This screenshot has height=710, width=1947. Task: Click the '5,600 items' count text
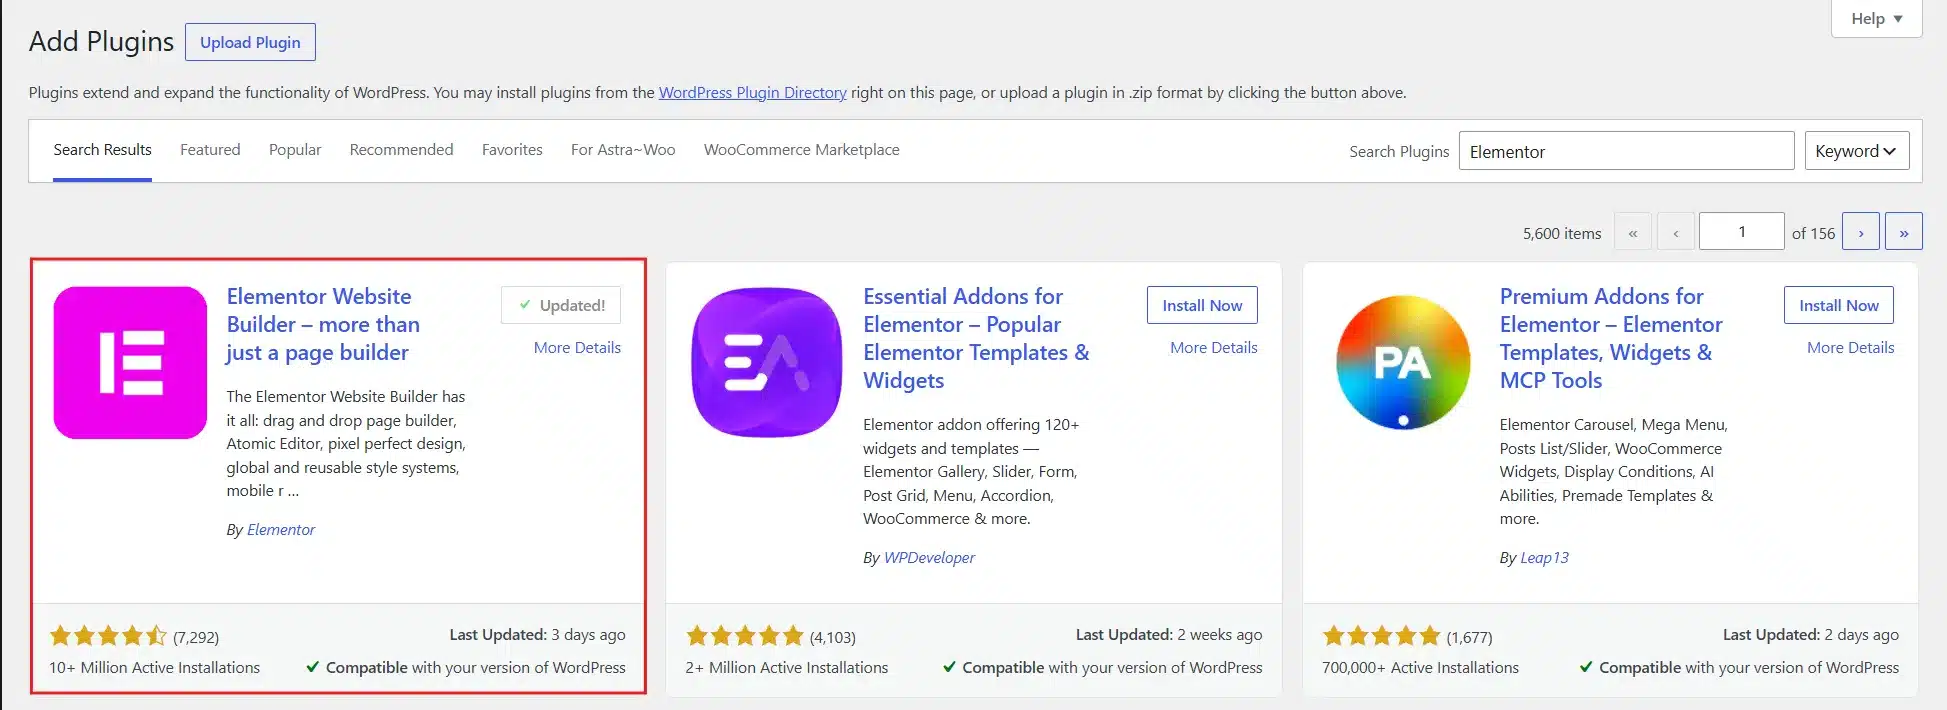coord(1562,234)
